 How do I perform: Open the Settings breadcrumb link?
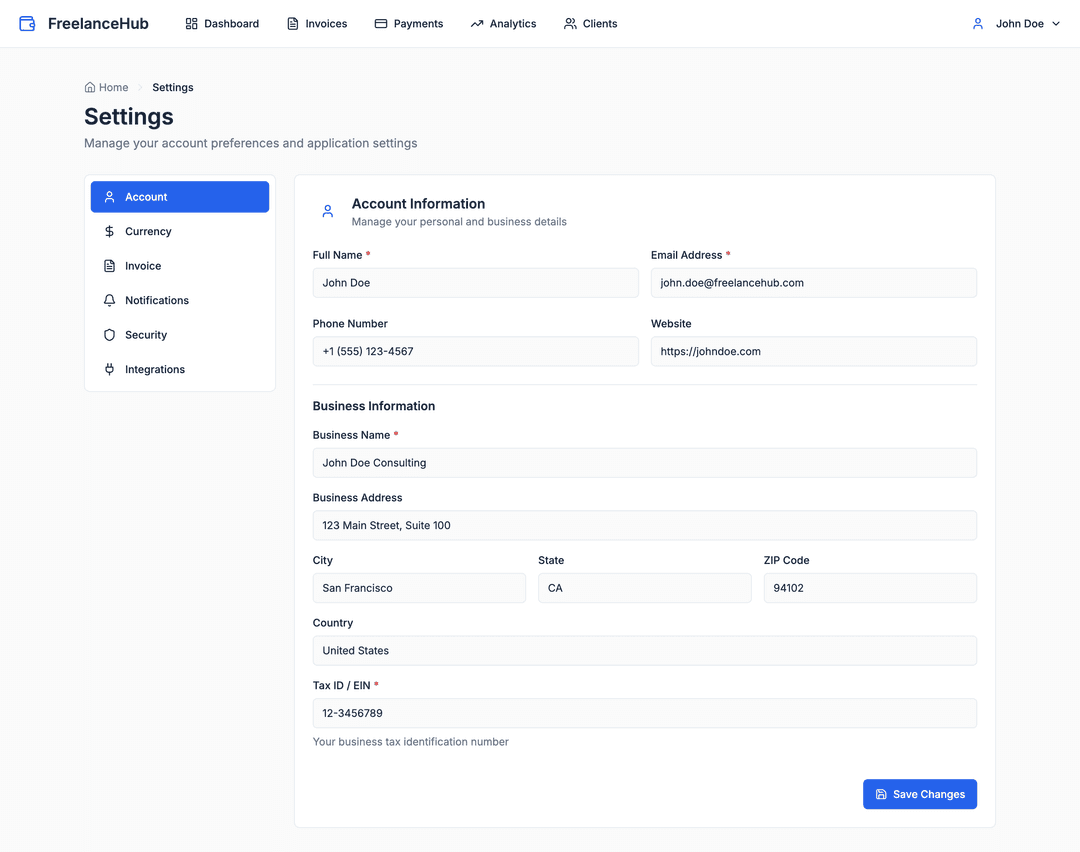(x=172, y=87)
